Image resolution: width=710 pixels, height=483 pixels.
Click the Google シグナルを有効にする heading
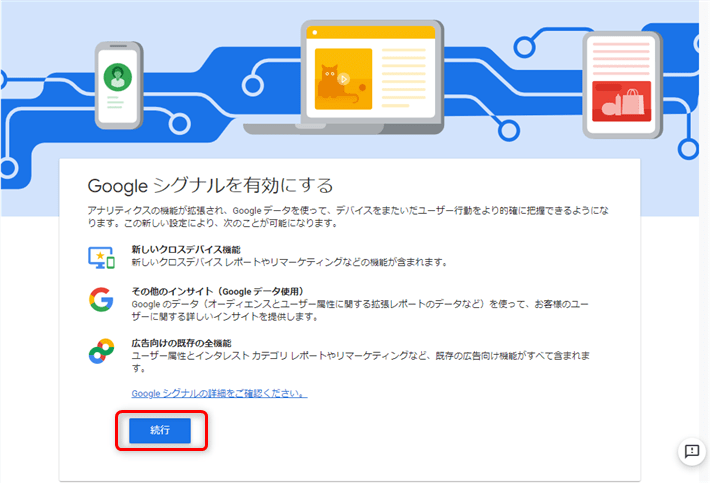[x=210, y=186]
